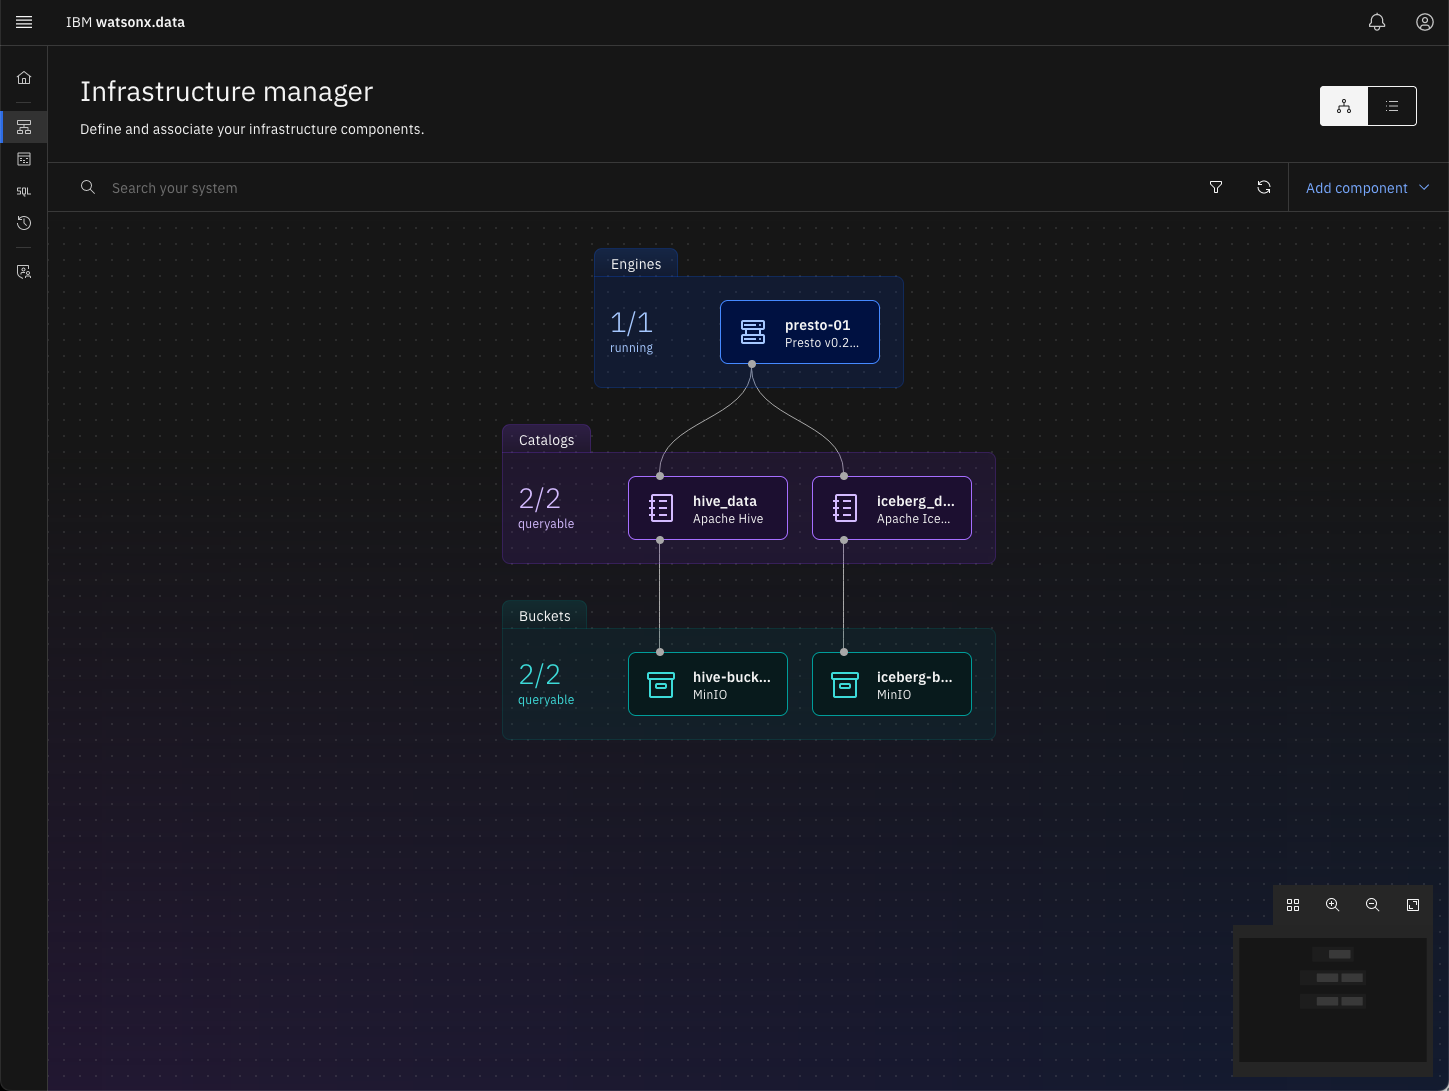Expand the Add component dropdown
The image size is (1449, 1091).
[x=1369, y=187]
